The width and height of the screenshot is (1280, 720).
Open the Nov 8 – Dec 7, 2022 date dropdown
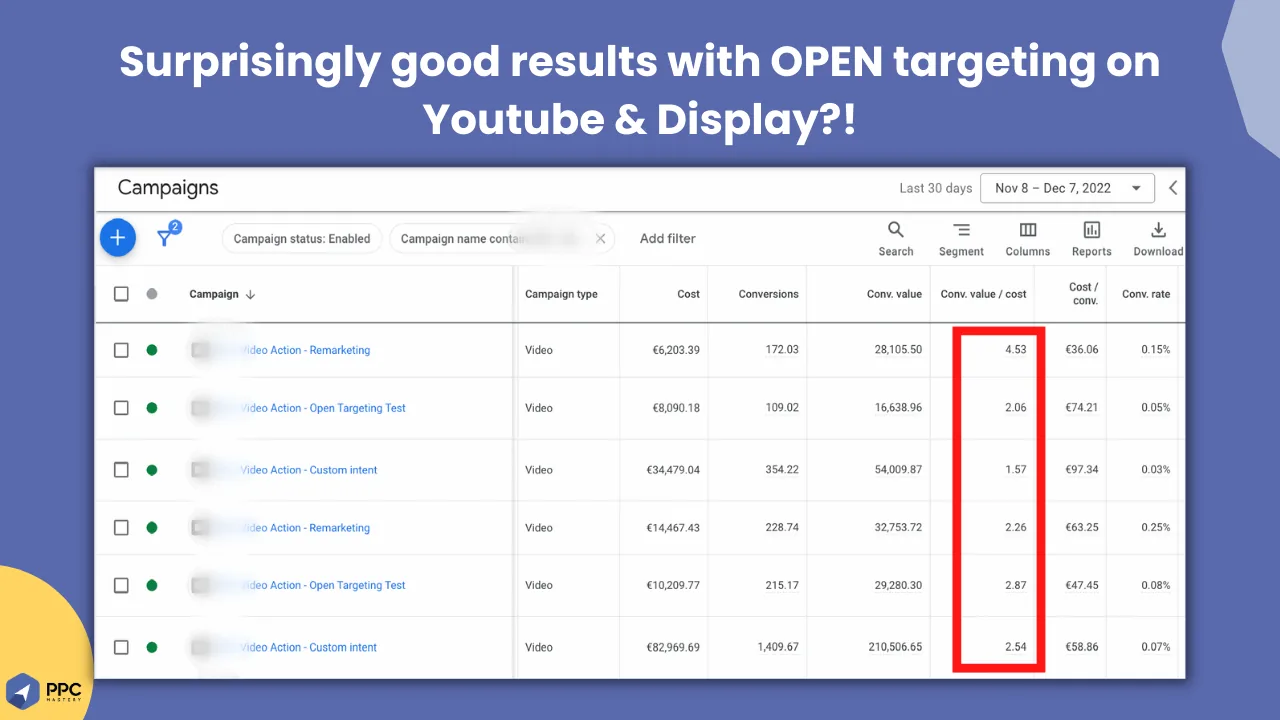coord(1068,188)
